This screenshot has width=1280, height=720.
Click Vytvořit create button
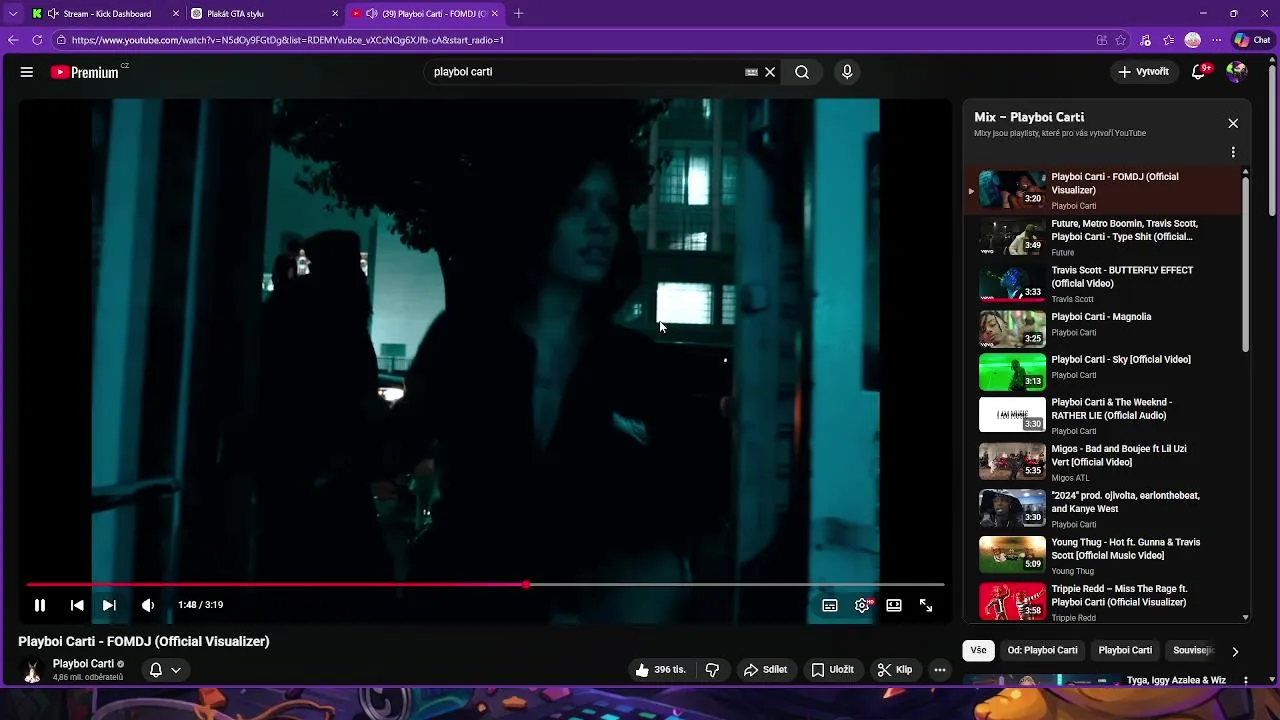[x=1143, y=72]
